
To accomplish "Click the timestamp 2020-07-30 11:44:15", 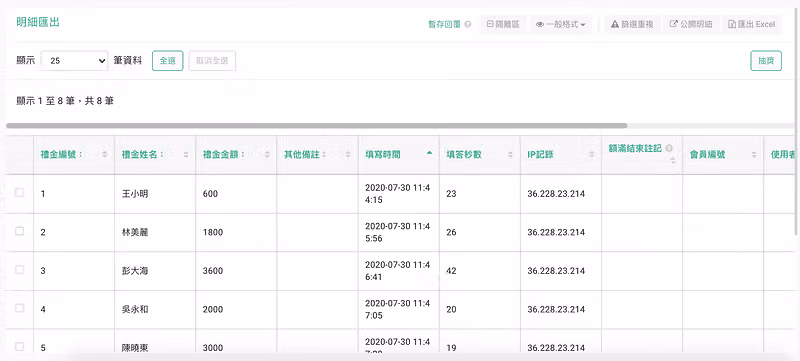I will tap(398, 194).
